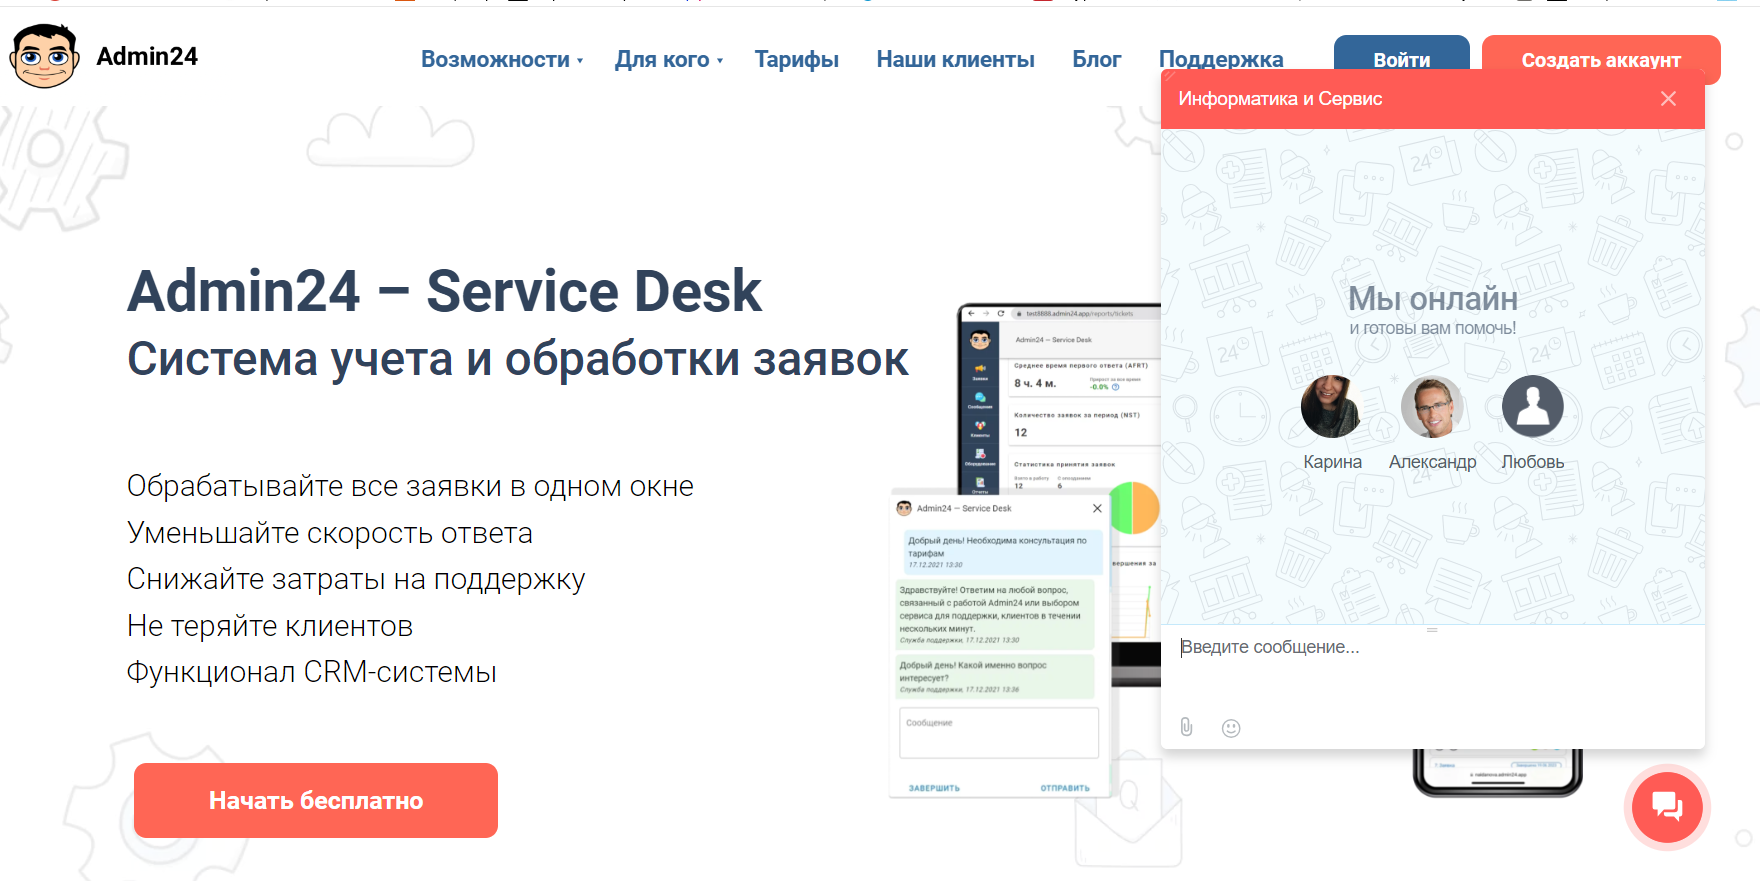Click the Войти button

1402,59
